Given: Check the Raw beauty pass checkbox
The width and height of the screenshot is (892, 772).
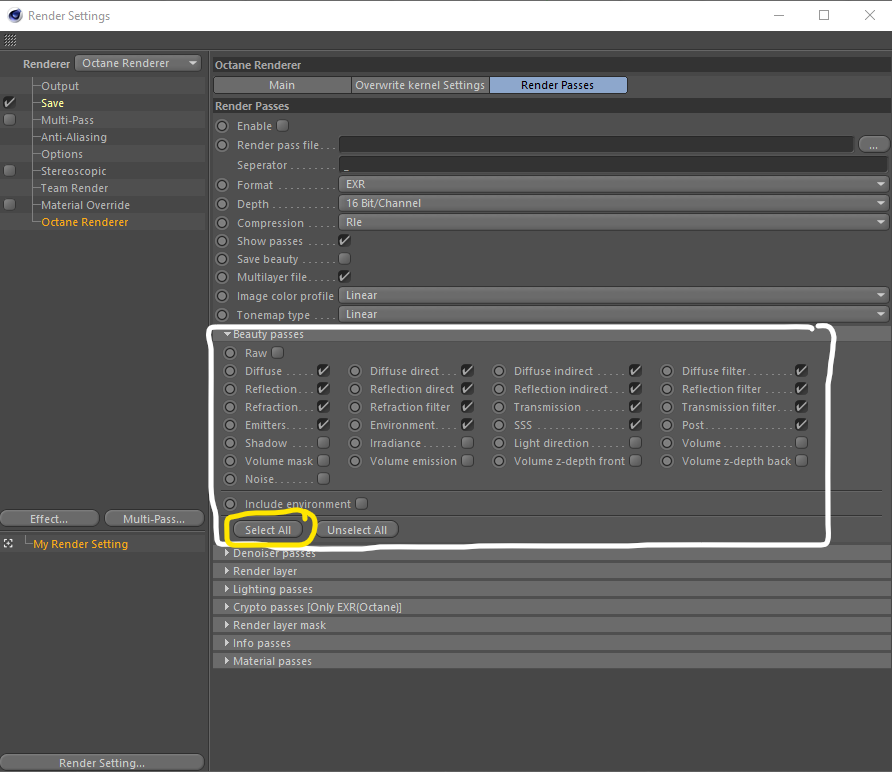Looking at the screenshot, I should click(x=278, y=353).
